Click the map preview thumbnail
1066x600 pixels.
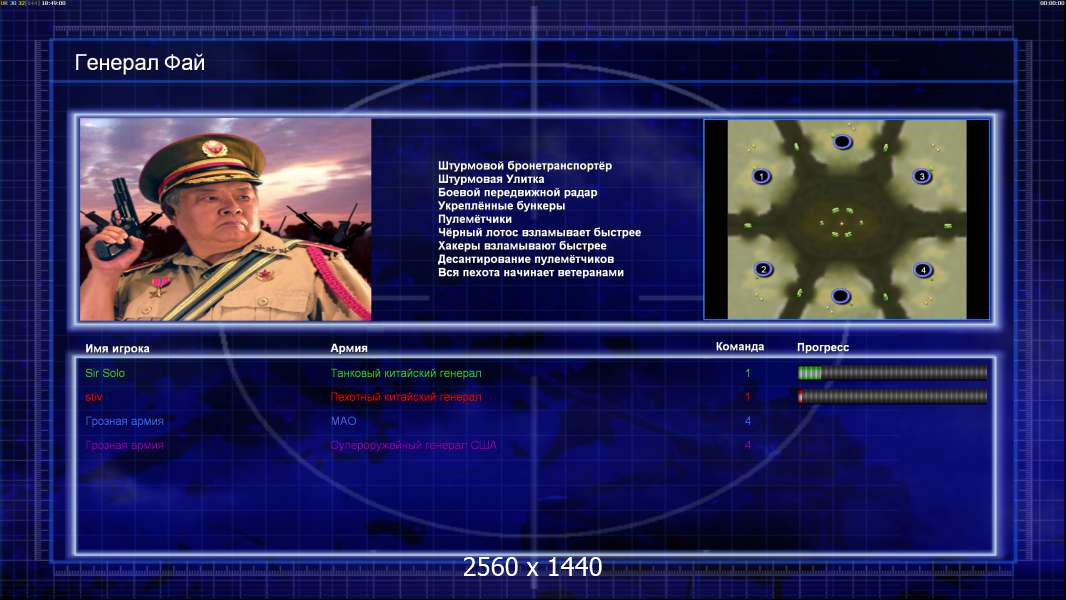[x=846, y=219]
